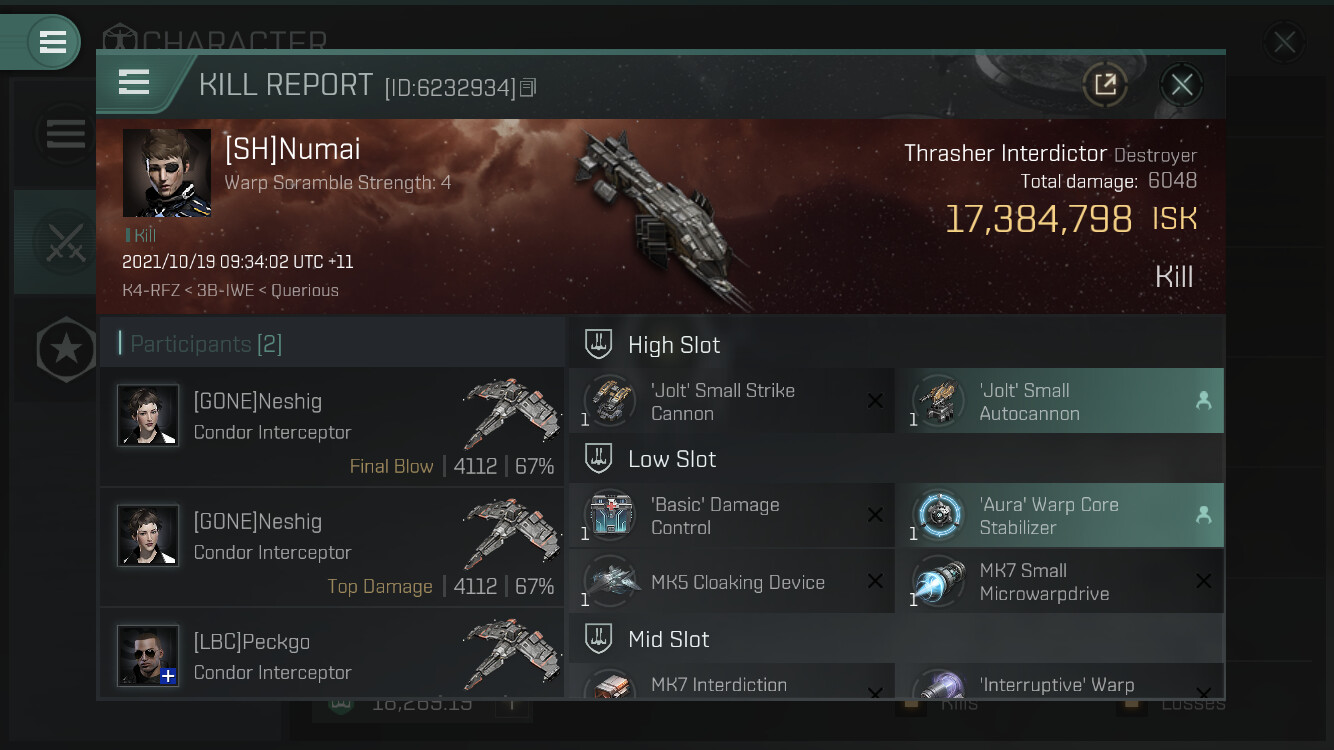Open the star hexagon sidebar tab
This screenshot has width=1334, height=750.
click(x=66, y=350)
